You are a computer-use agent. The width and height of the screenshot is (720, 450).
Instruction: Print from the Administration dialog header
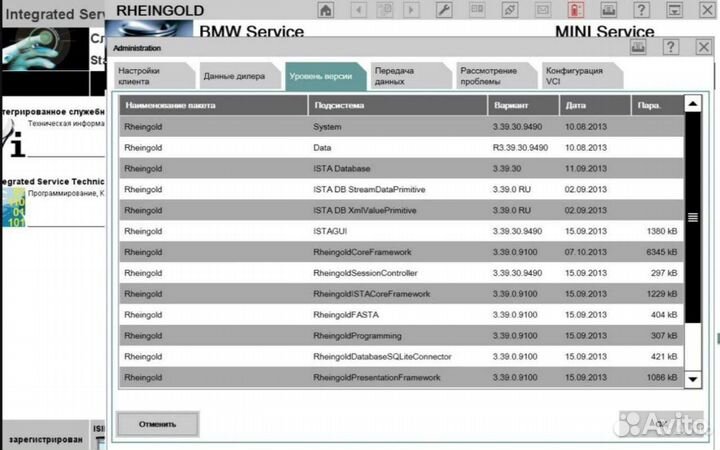pyautogui.click(x=638, y=47)
